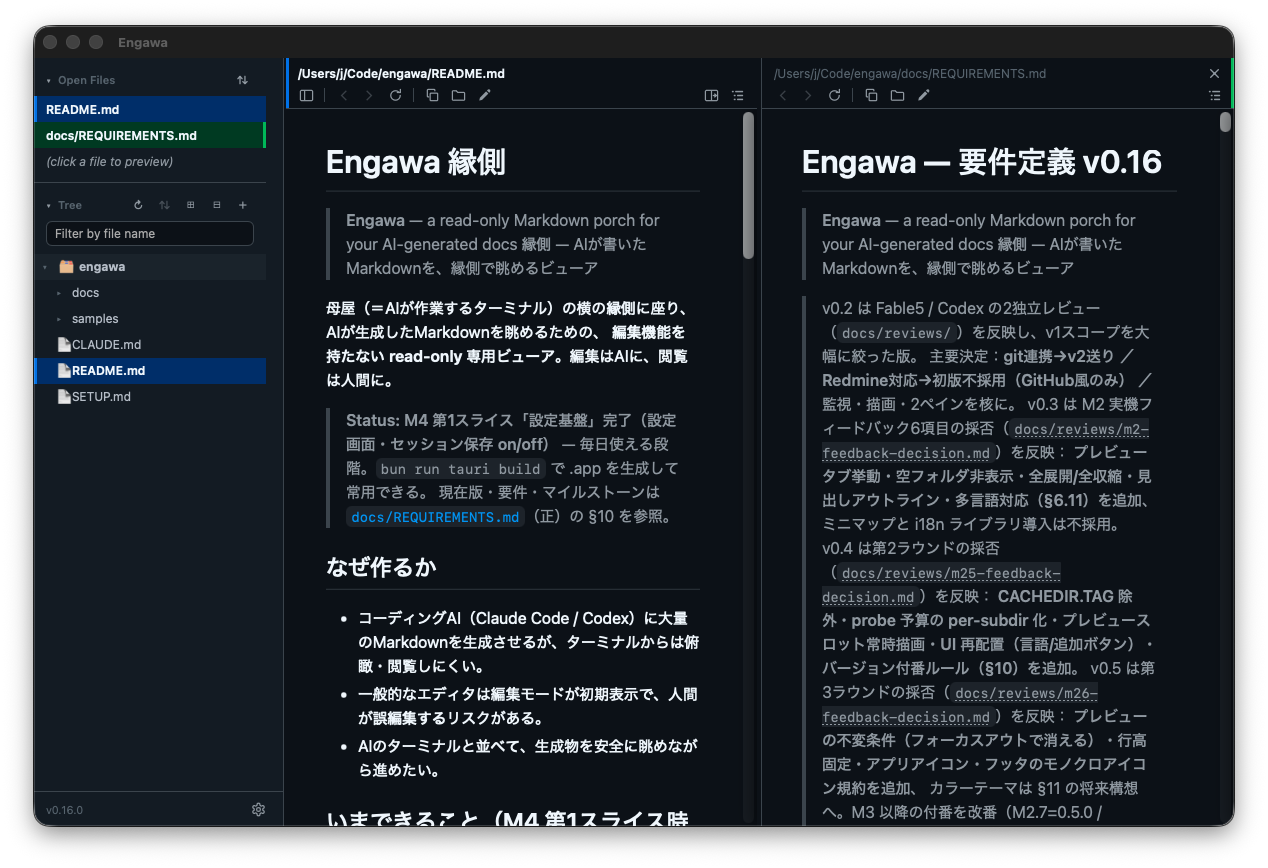
Task: Go back in the REQUIREMENTS.md pane
Action: pos(783,96)
